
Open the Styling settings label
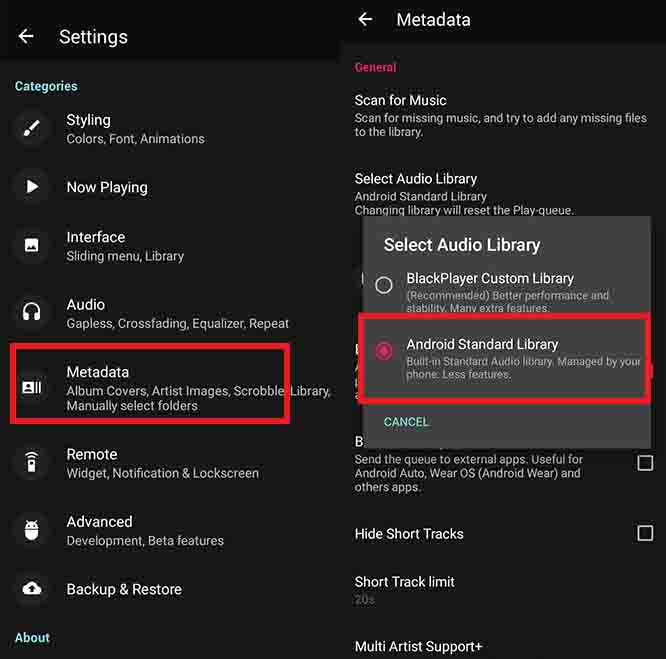(88, 120)
